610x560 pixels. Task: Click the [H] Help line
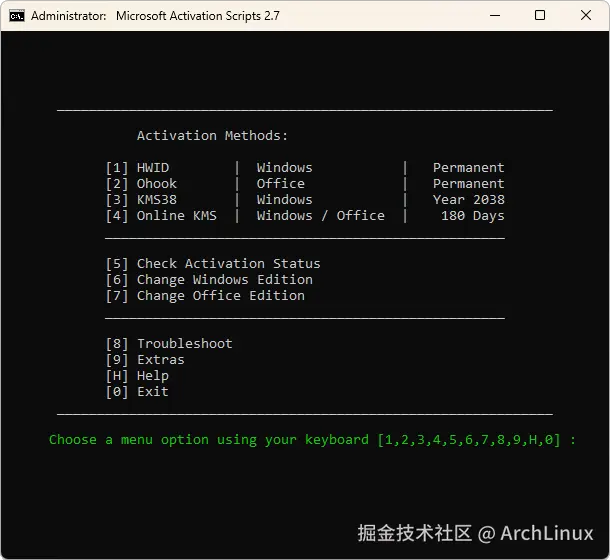pos(137,376)
